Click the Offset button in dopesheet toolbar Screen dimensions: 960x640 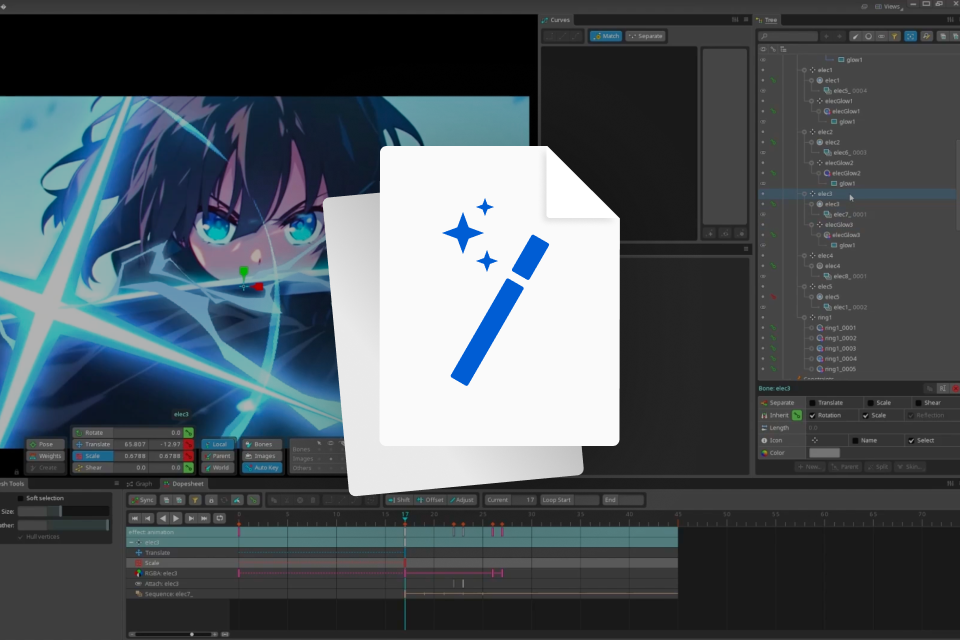tap(430, 500)
